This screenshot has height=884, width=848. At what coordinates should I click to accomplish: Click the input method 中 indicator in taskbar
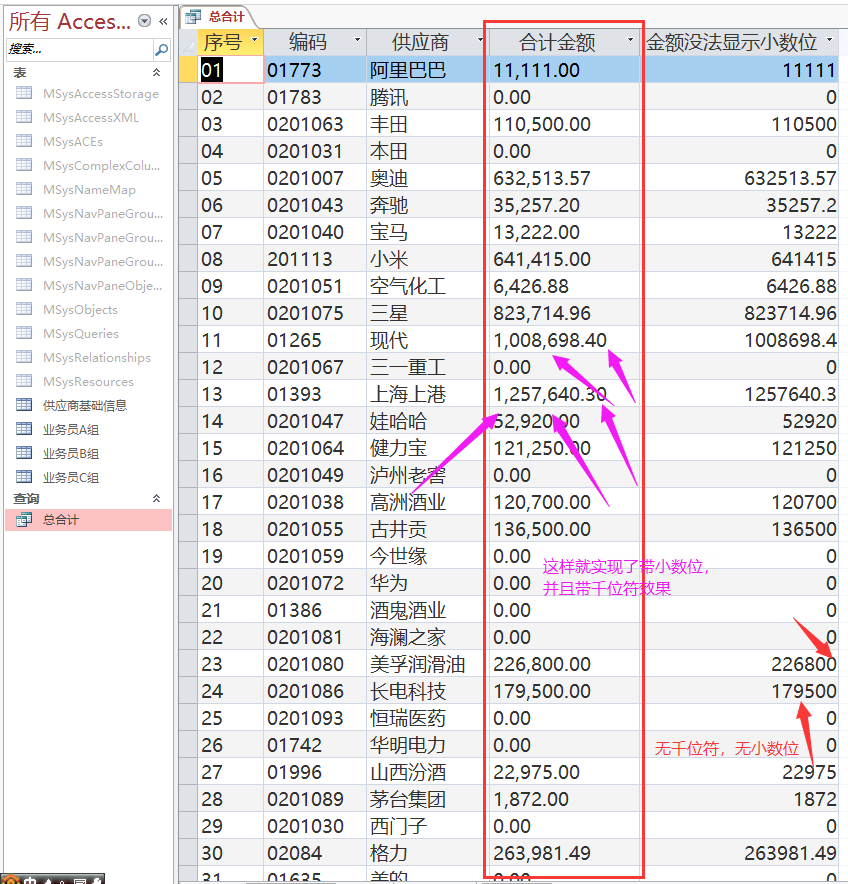(x=30, y=879)
